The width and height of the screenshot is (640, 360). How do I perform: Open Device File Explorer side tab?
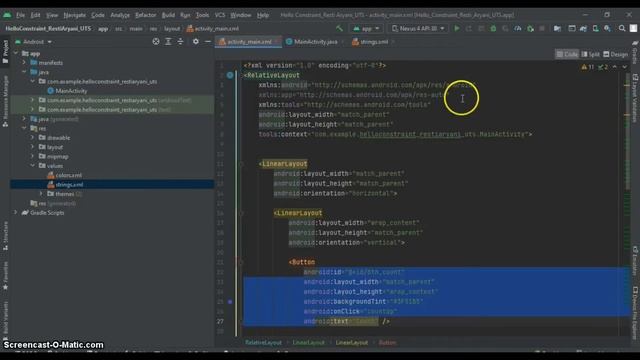(635, 312)
